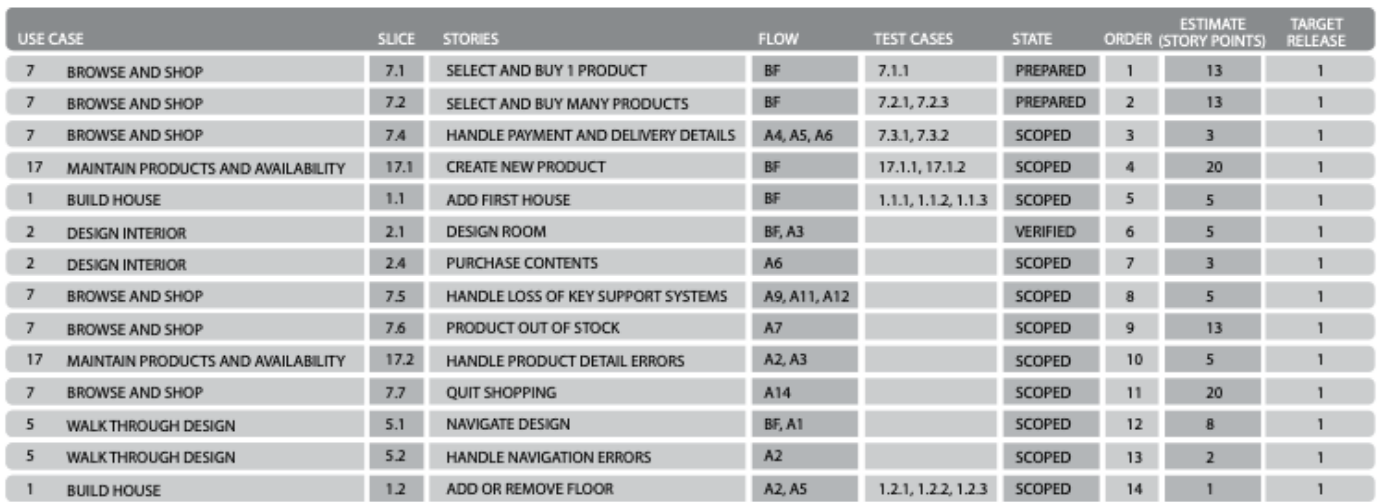
Task: Click the 'PRODUCT OUT OF STOCK' story
Action: (532, 329)
